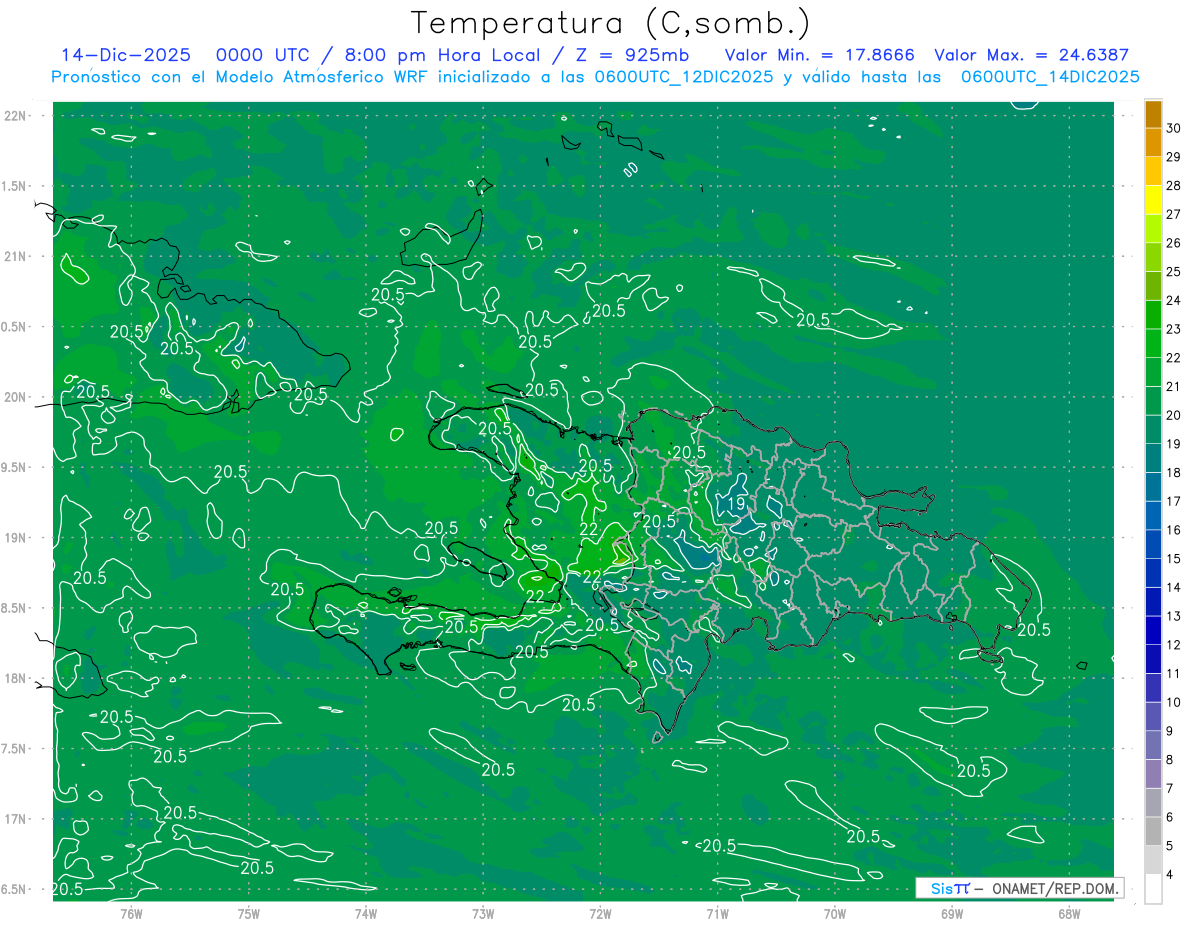Select the dark orange swatch above 30

pos(1154,113)
